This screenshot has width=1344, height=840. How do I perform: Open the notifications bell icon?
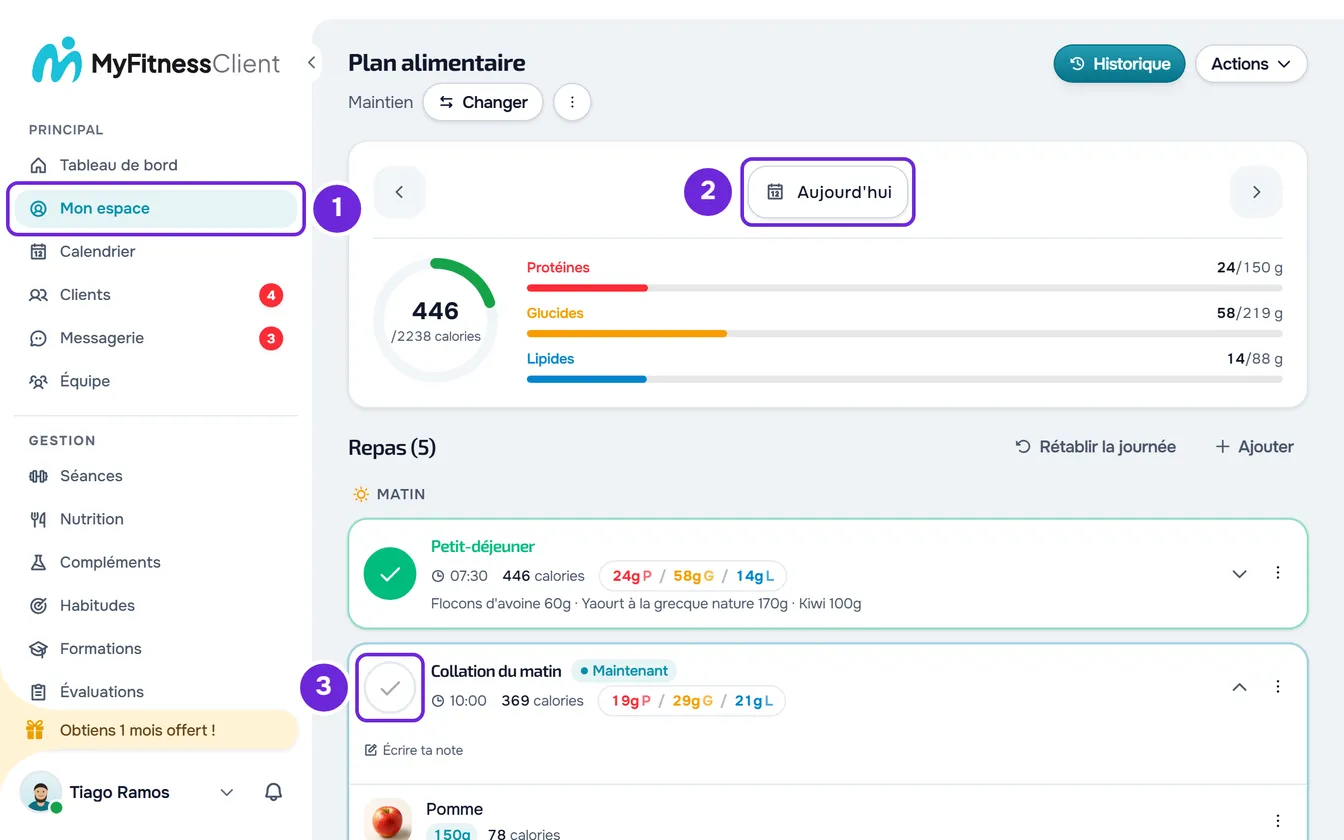tap(273, 792)
